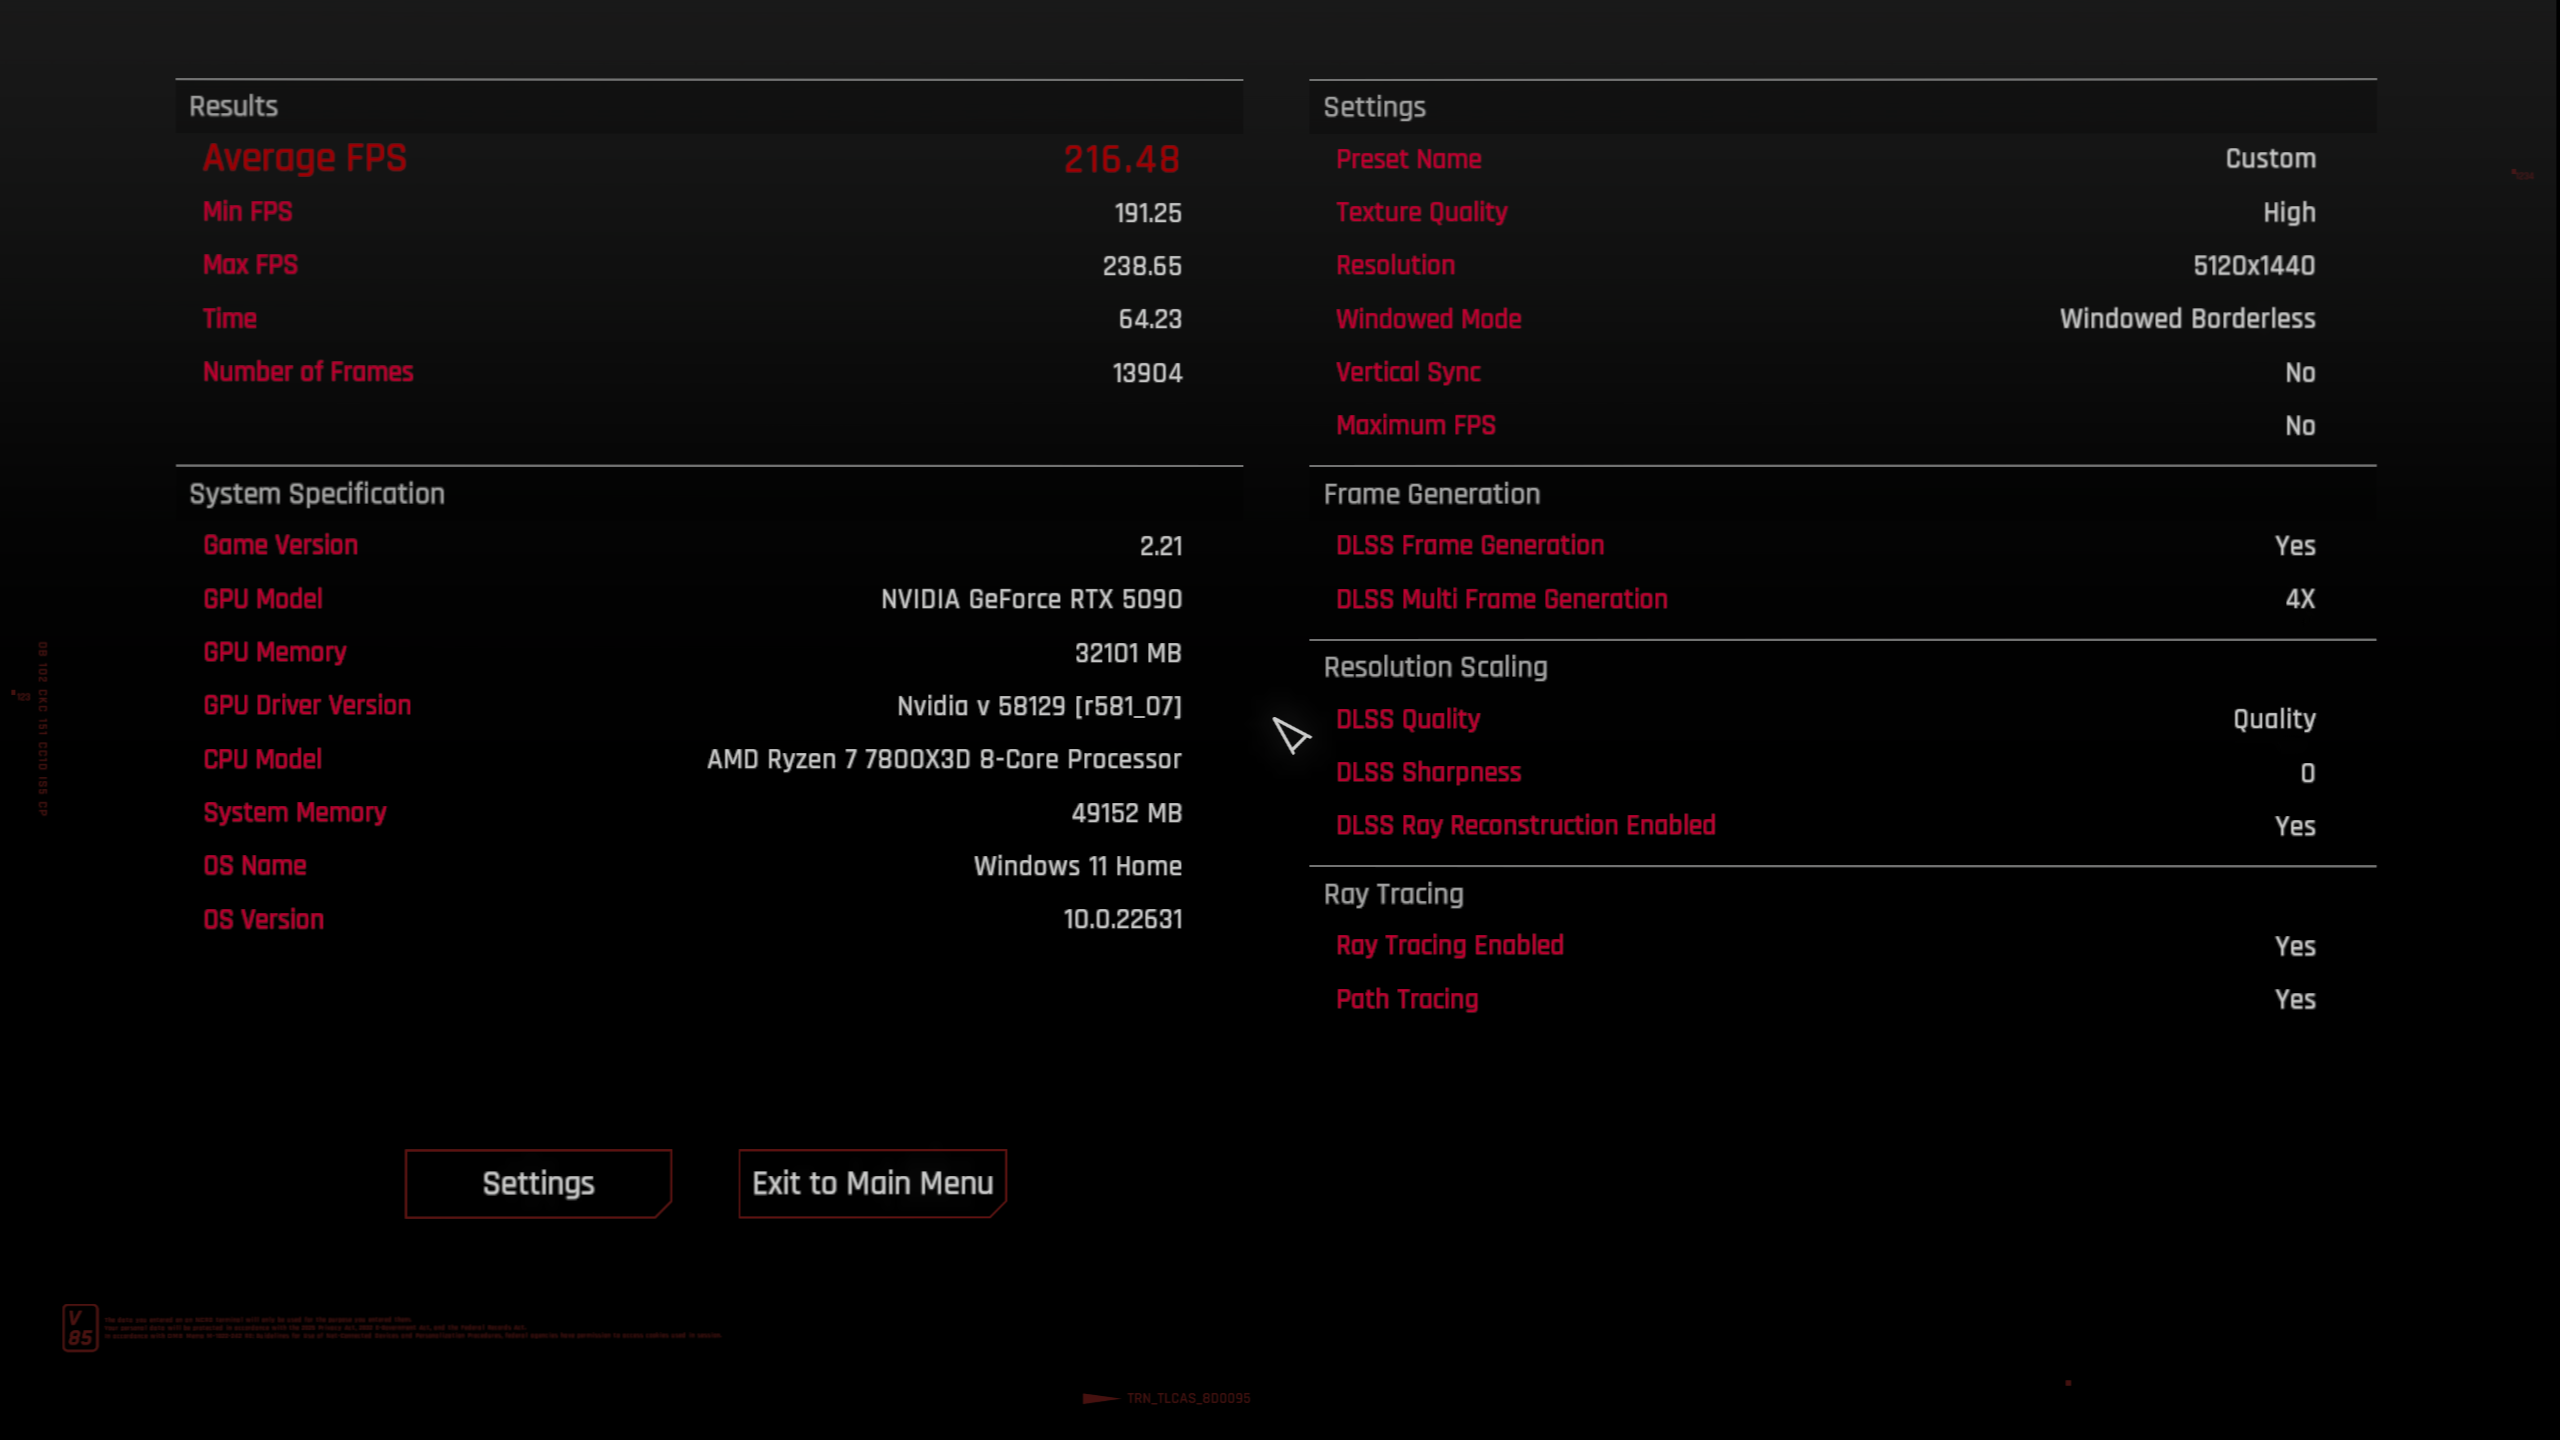Click the Resolution 5120x1440 value
This screenshot has width=2560, height=1440.
pos(2253,266)
